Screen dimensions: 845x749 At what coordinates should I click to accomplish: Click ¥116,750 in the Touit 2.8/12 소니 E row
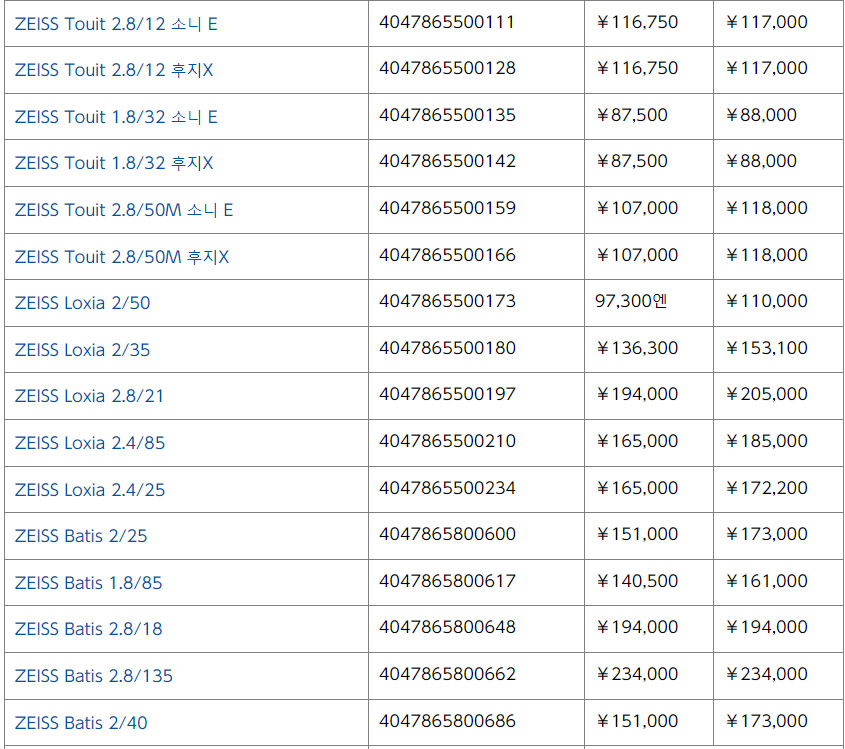tap(637, 22)
